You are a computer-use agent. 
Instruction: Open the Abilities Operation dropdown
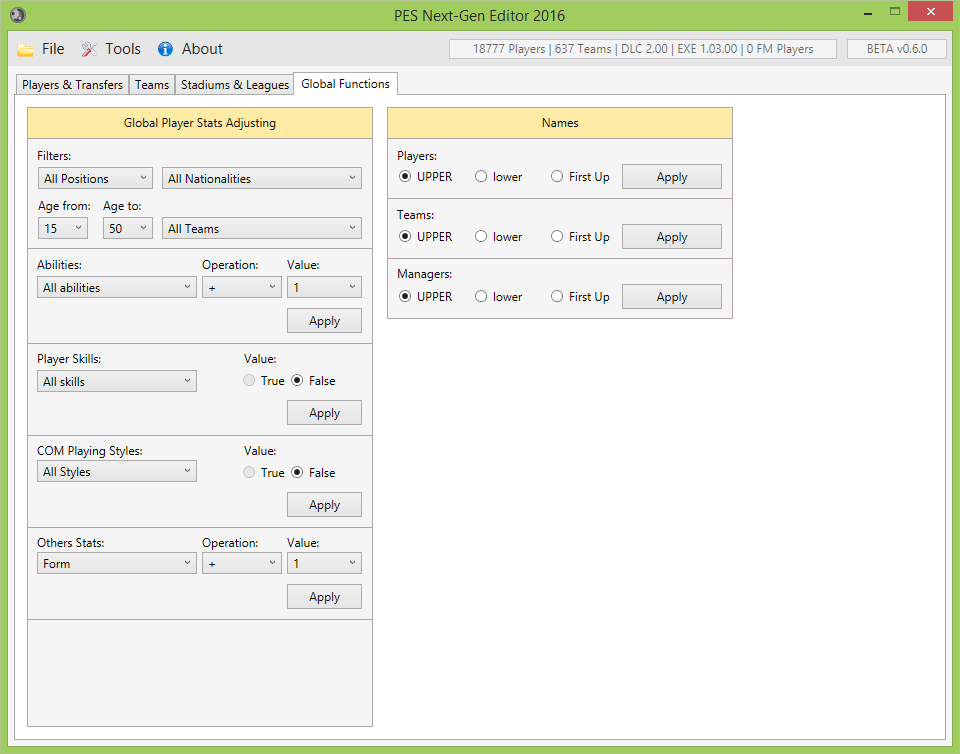click(x=241, y=287)
